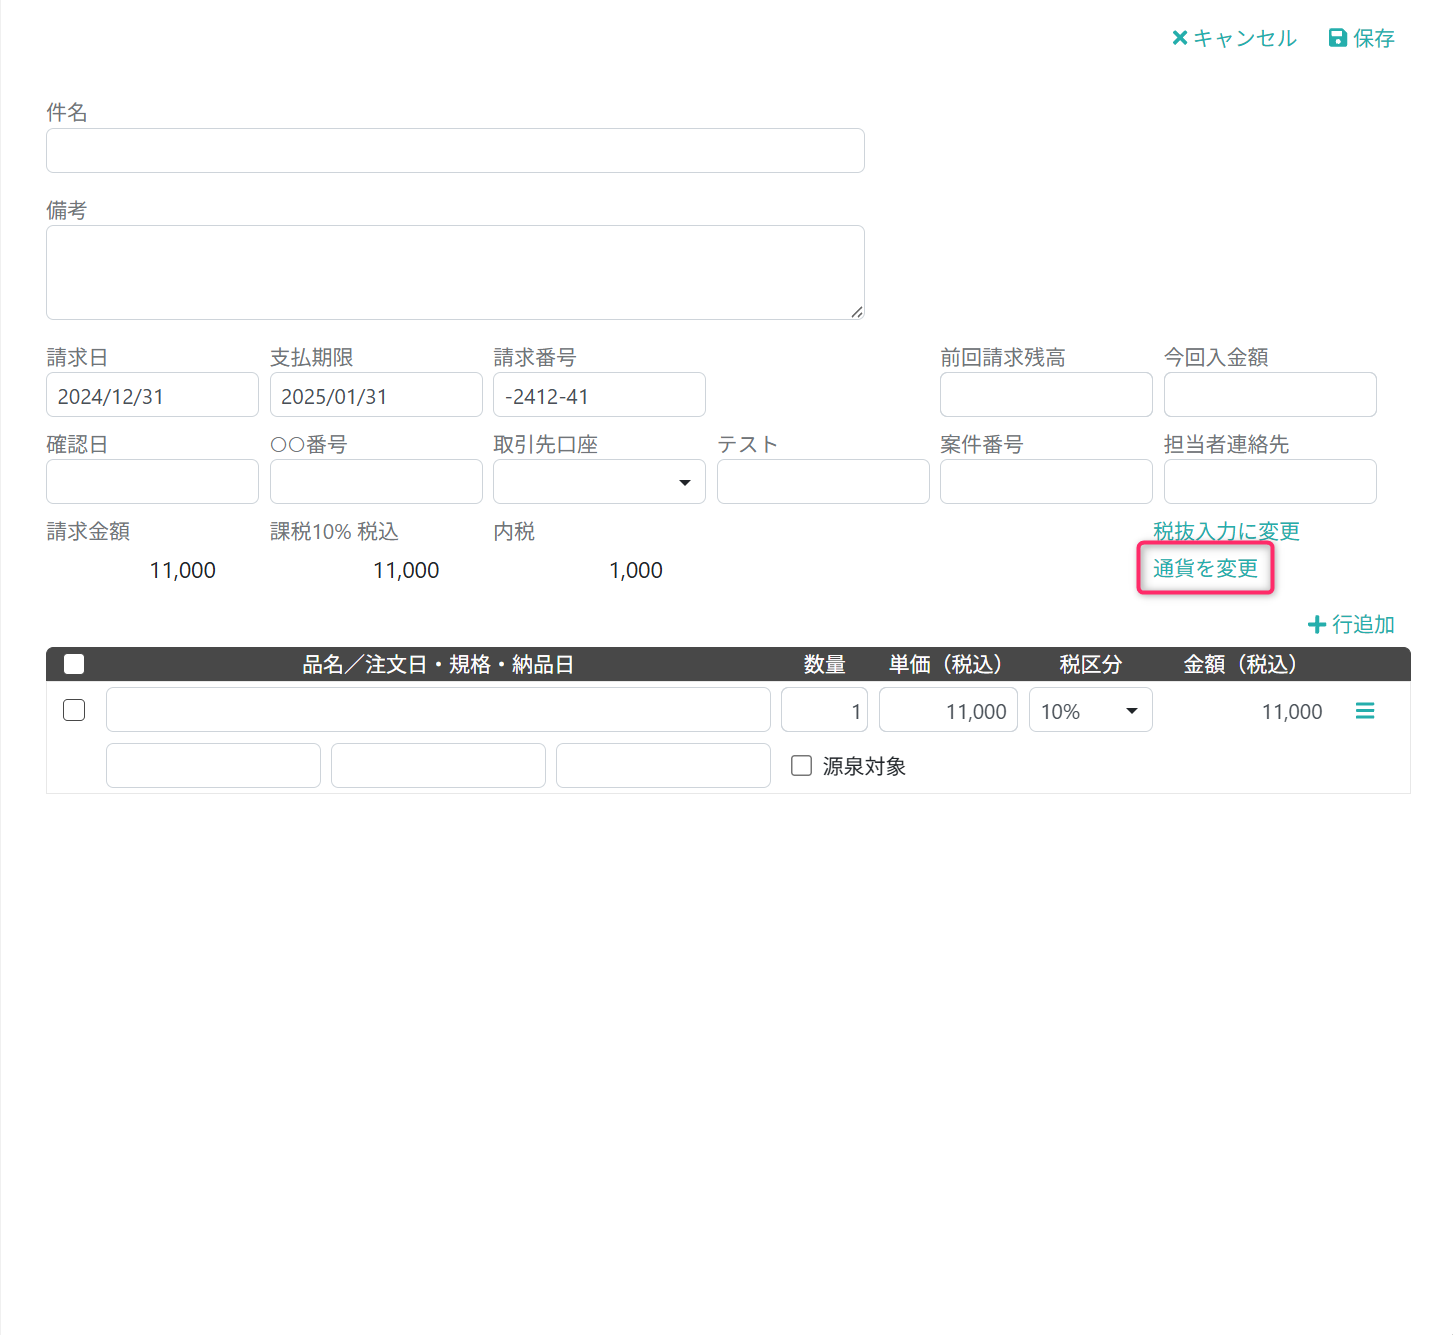Edit the 請求番号 field
The width and height of the screenshot is (1453, 1335).
pos(599,395)
